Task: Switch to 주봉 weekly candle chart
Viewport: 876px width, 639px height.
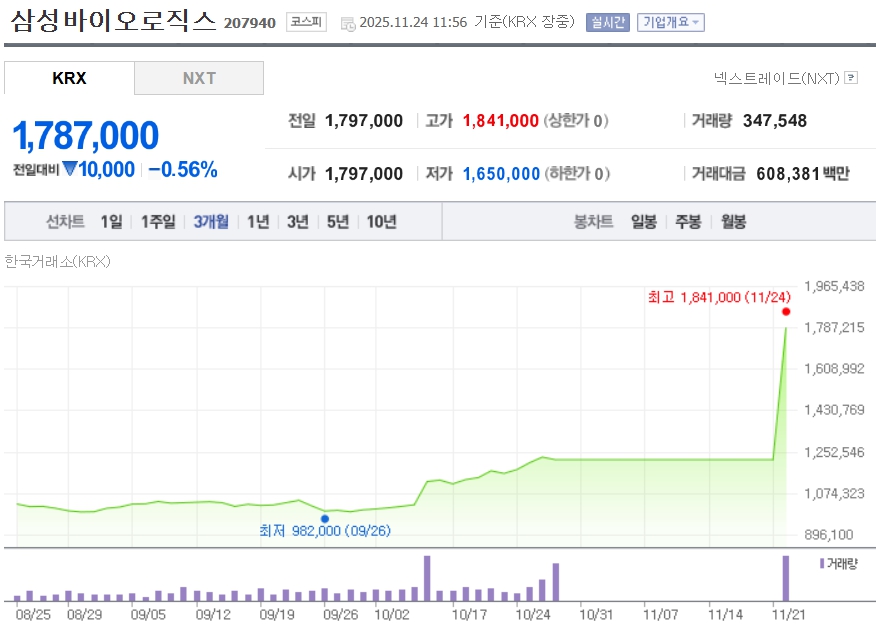Action: point(688,222)
